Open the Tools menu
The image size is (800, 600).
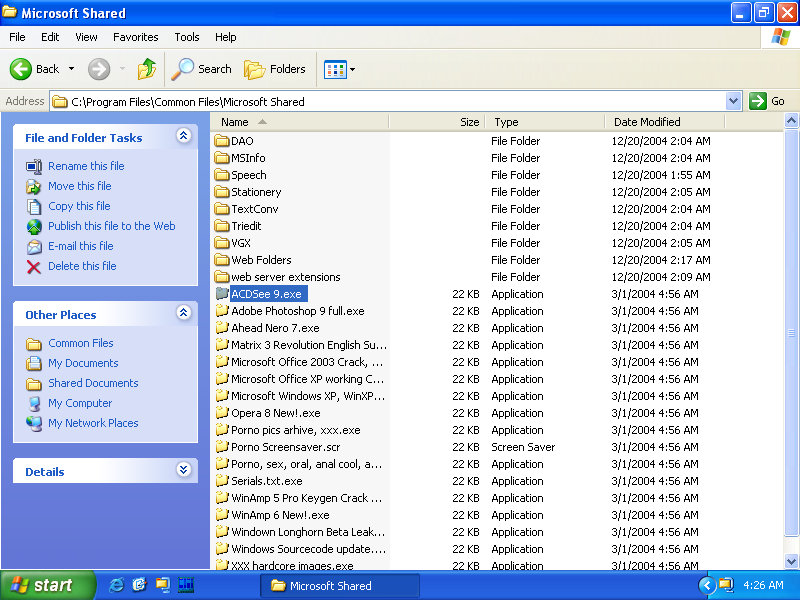(187, 37)
